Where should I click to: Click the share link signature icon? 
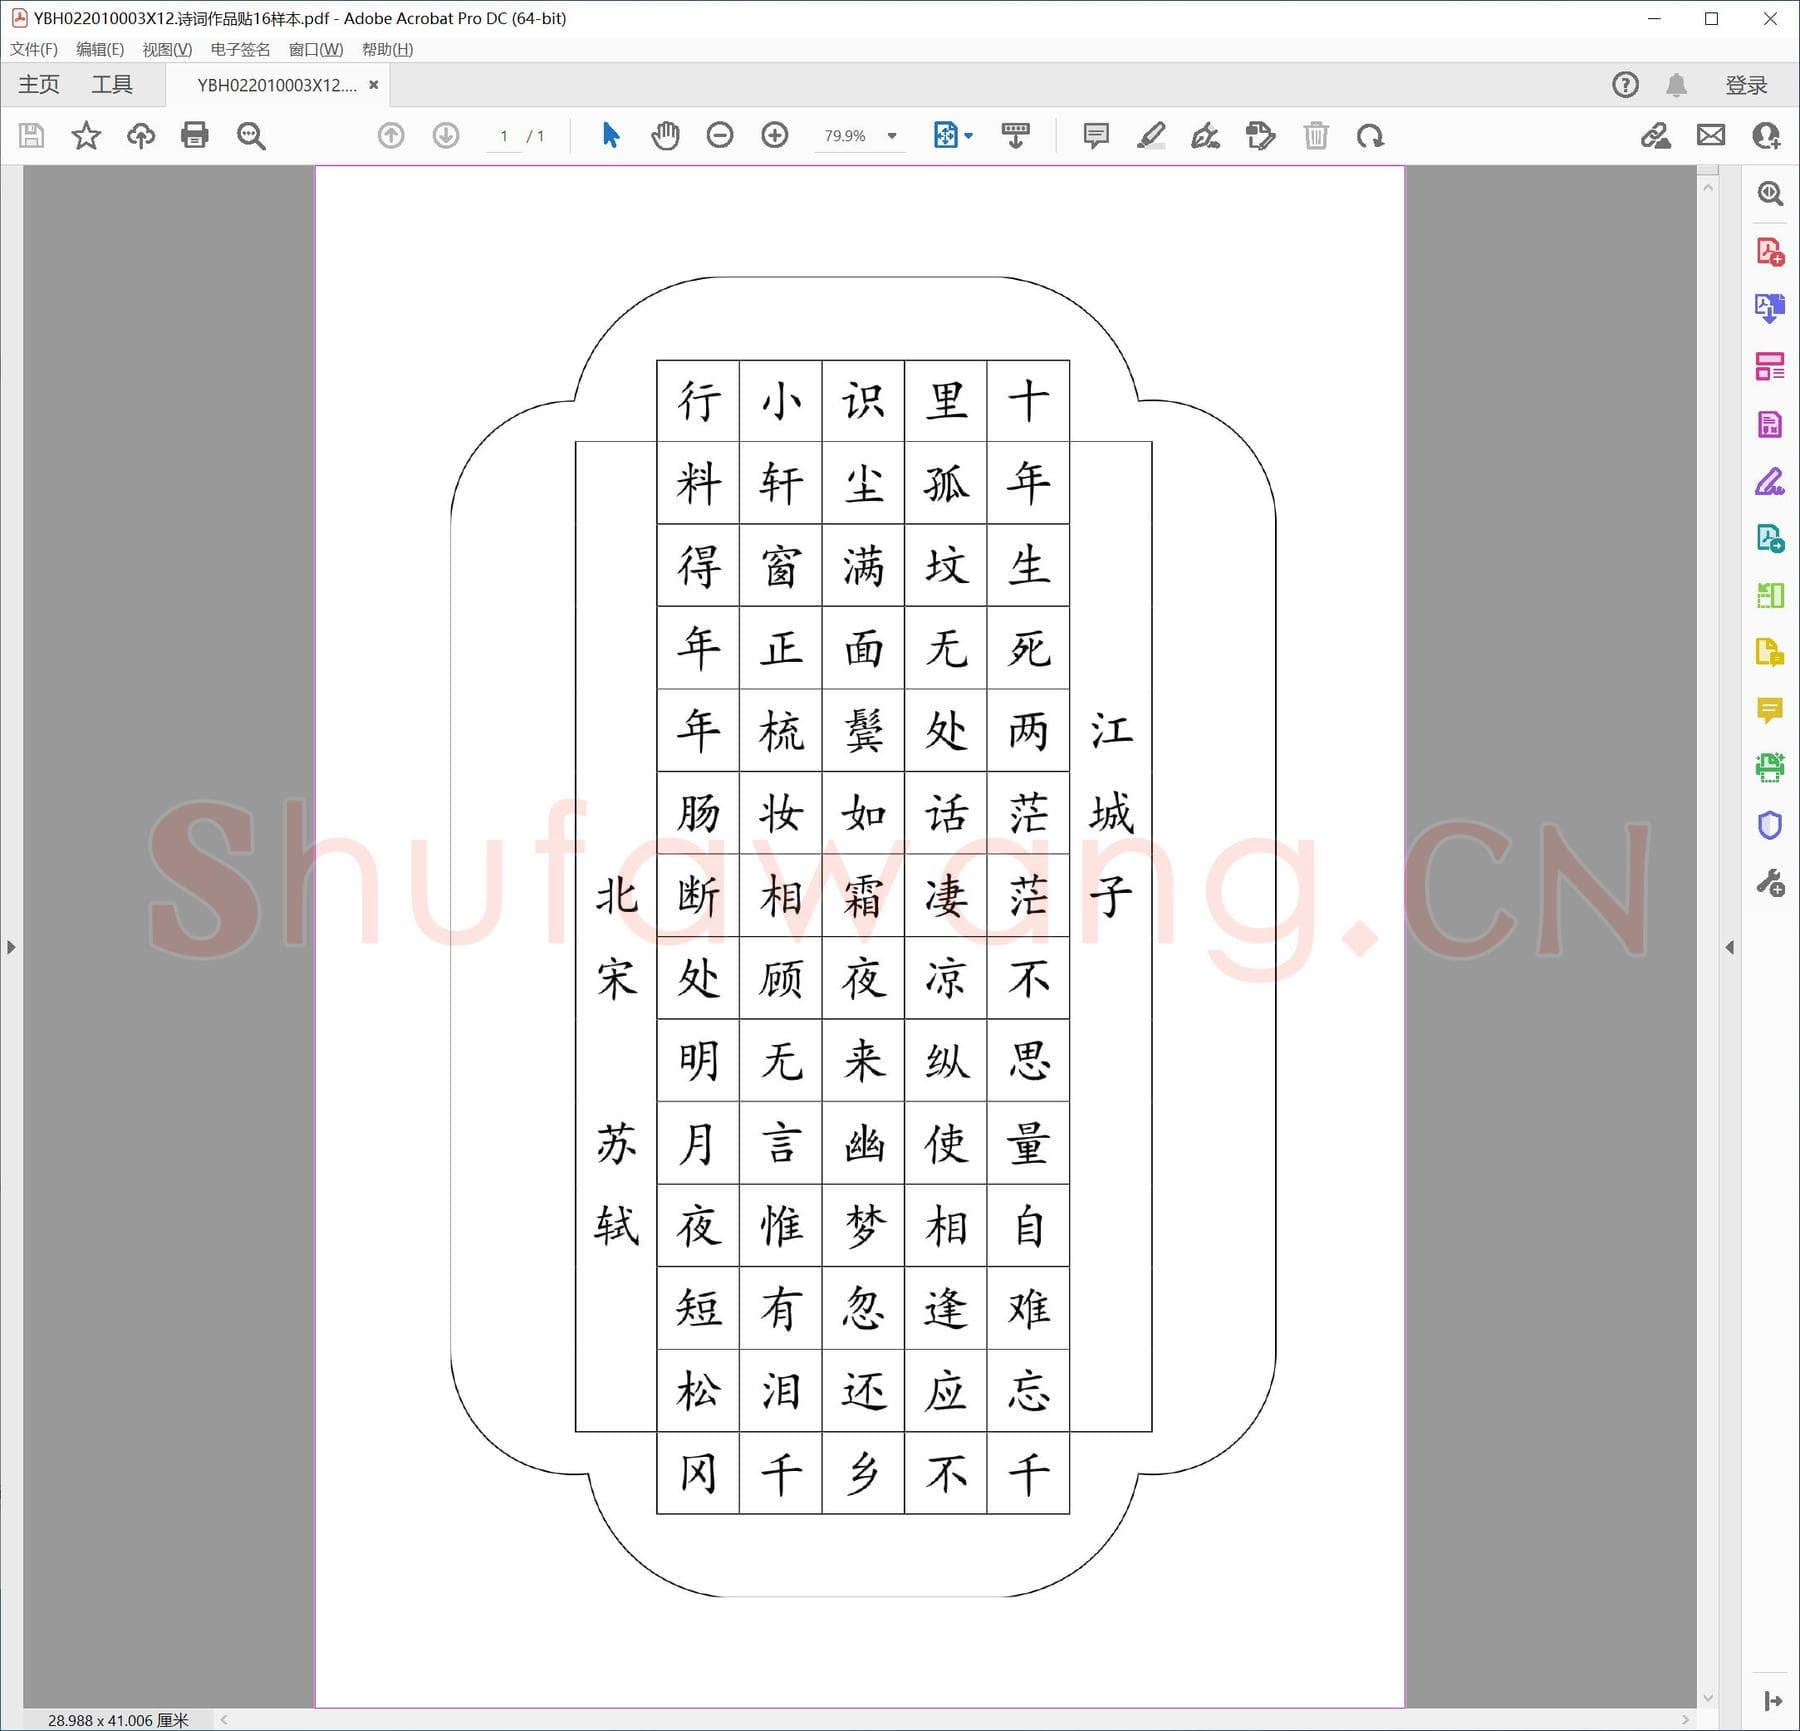click(1656, 135)
